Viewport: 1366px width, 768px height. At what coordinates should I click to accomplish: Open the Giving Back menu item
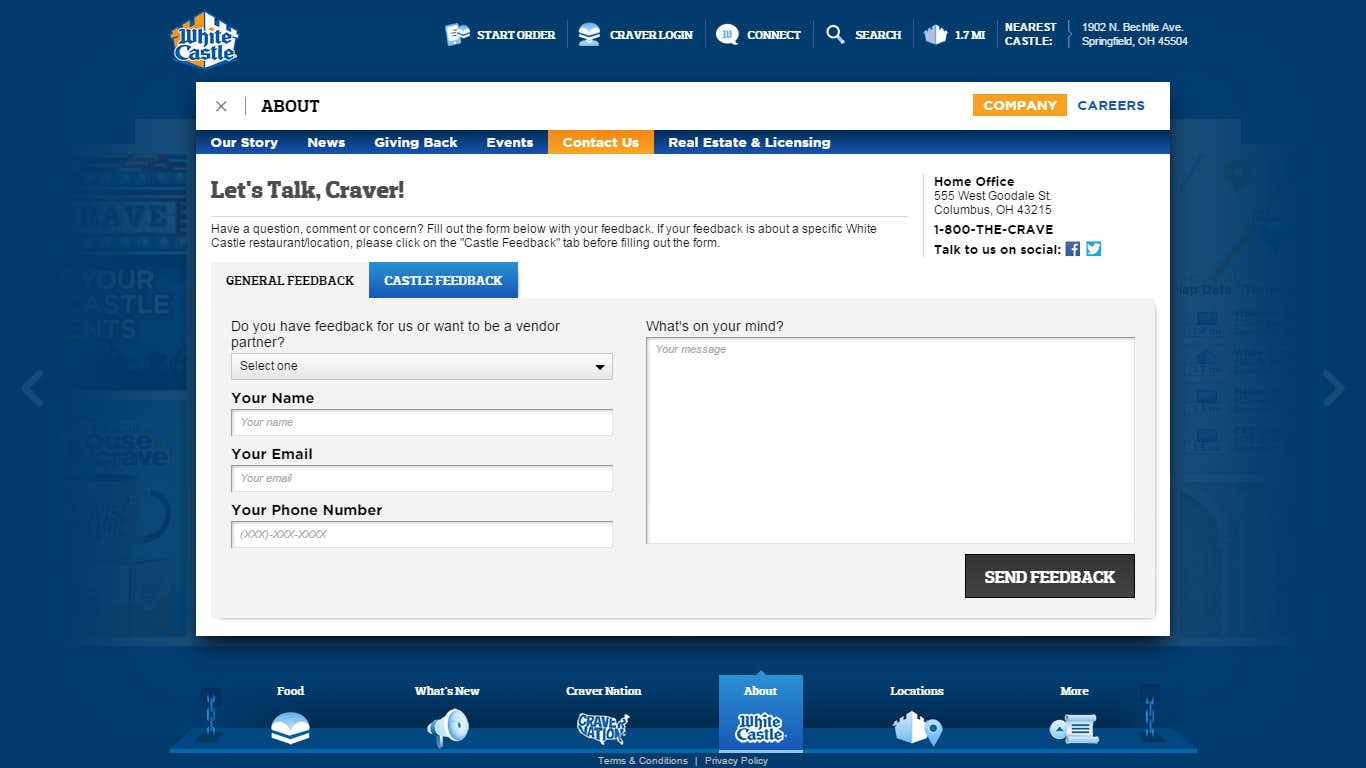pos(415,142)
